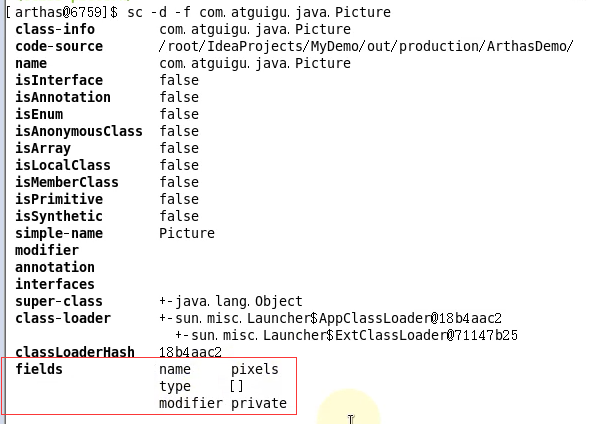The width and height of the screenshot is (591, 424).
Task: Click the isEnum false value
Action: pos(179,114)
